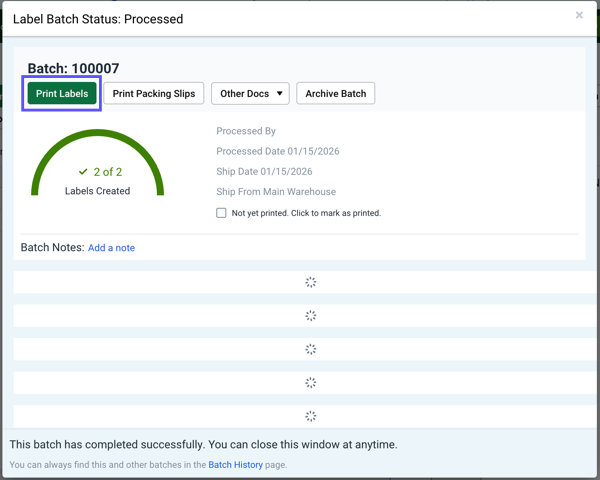Click the Ship Date 01/15/2026 text
This screenshot has height=480, width=600.
click(264, 171)
